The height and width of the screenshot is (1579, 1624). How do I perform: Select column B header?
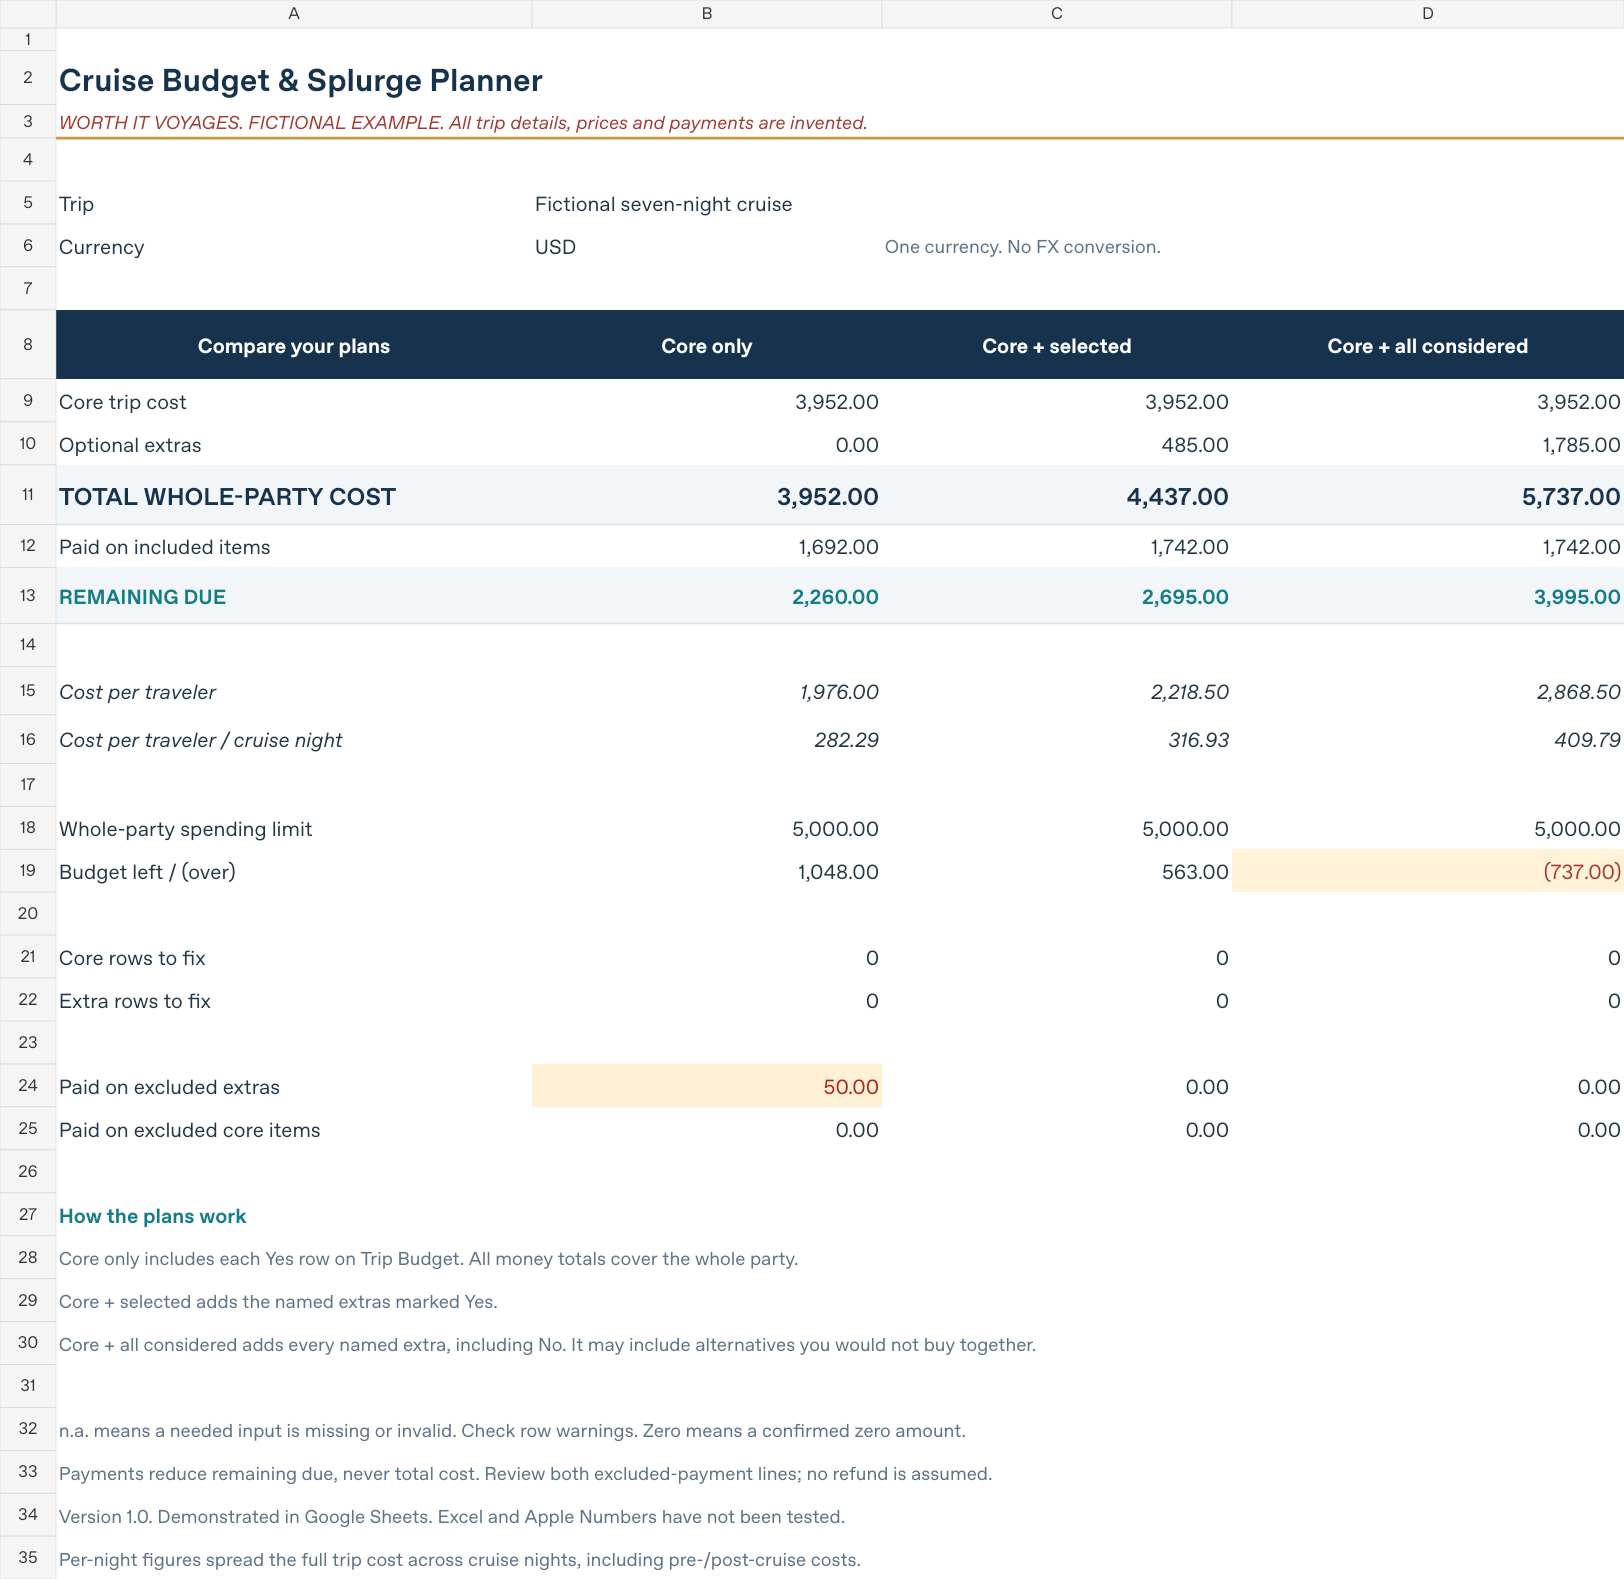point(707,14)
